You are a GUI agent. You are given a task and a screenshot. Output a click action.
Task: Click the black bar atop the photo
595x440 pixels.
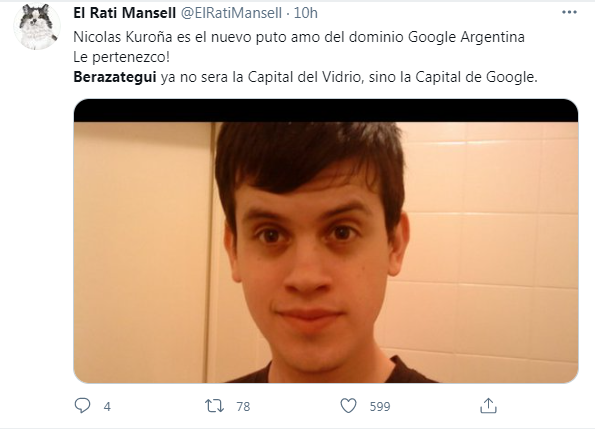326,110
